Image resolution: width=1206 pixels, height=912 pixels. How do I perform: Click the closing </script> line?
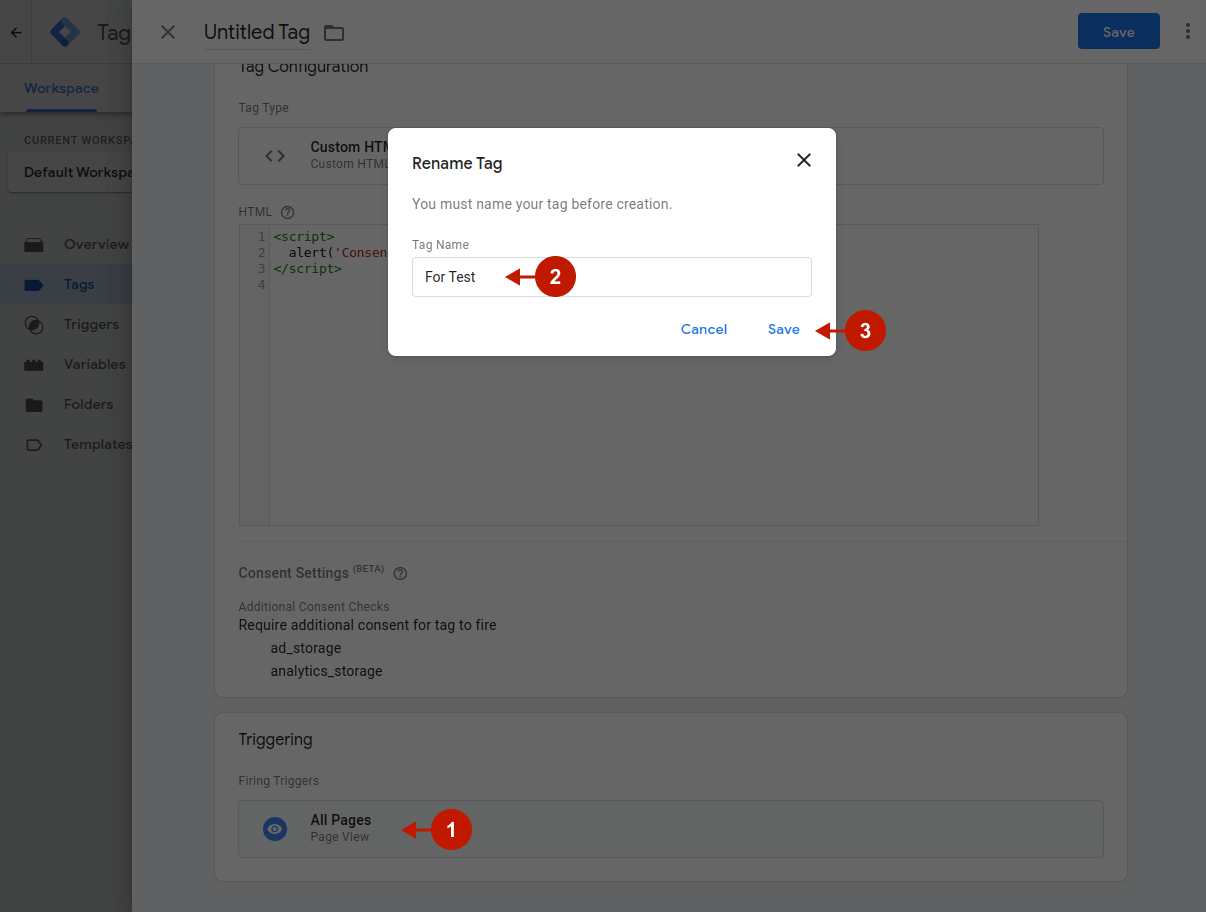tap(307, 269)
